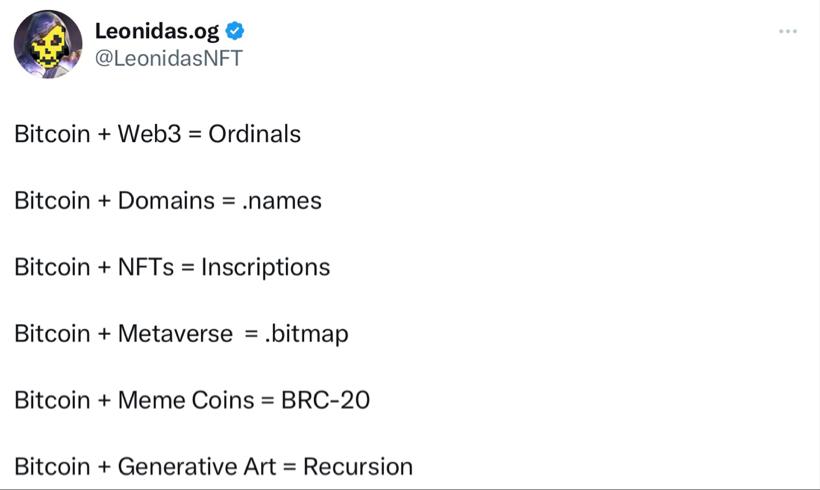
Task: Click the word "Ordinals" in the tweet
Action: (x=254, y=134)
